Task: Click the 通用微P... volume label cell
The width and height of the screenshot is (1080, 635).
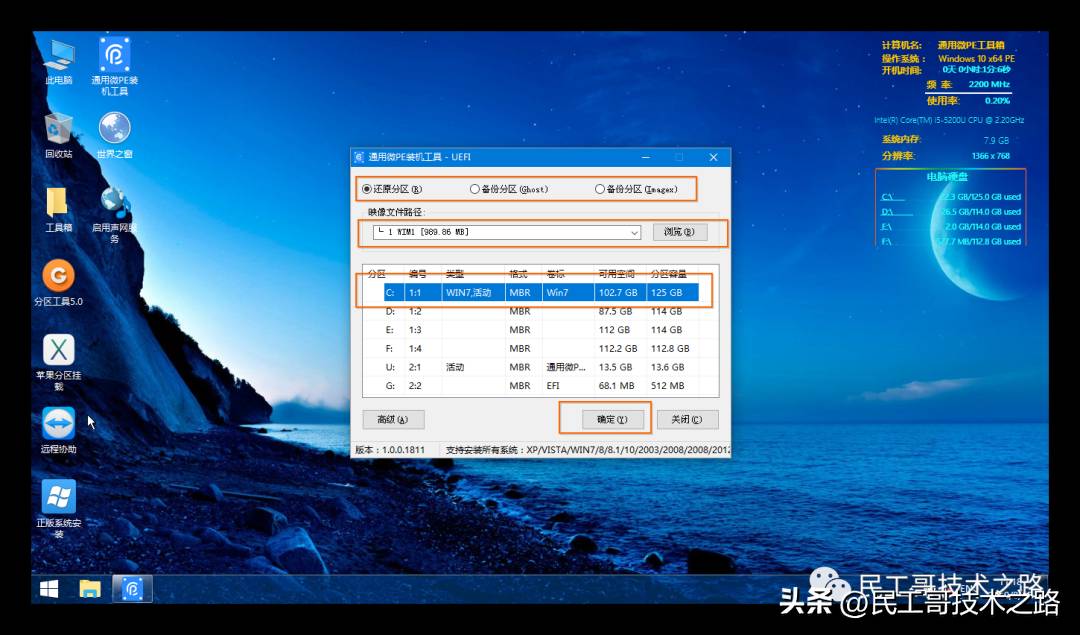Action: (x=565, y=367)
